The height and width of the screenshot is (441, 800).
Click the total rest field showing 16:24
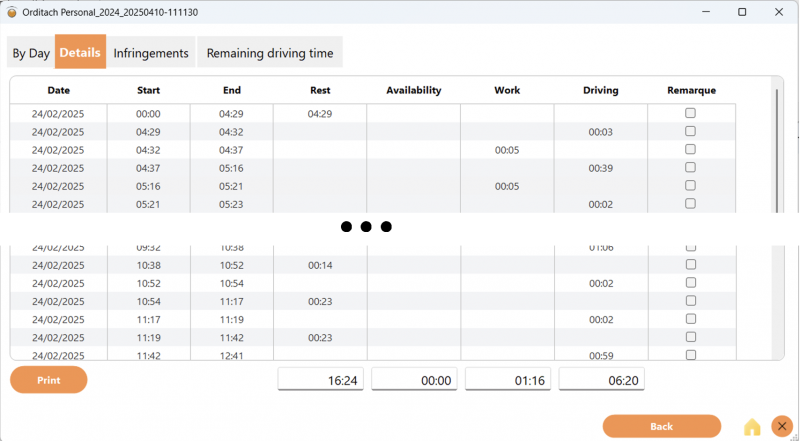(320, 379)
